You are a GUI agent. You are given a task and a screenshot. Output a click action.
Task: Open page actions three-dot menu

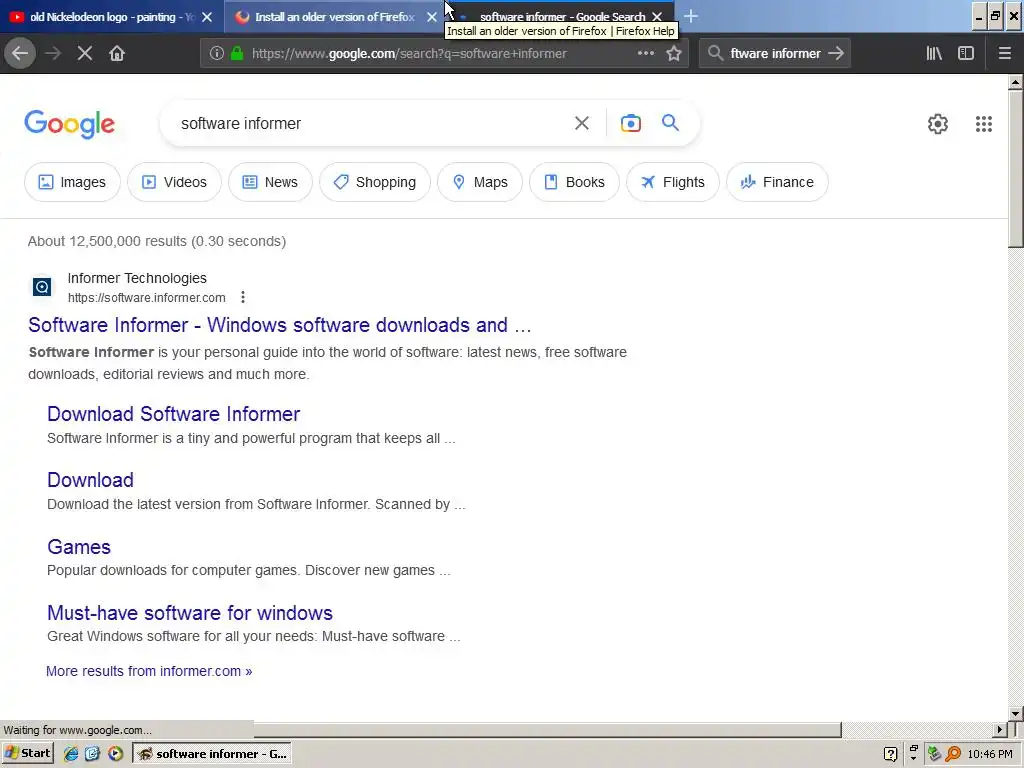[646, 54]
